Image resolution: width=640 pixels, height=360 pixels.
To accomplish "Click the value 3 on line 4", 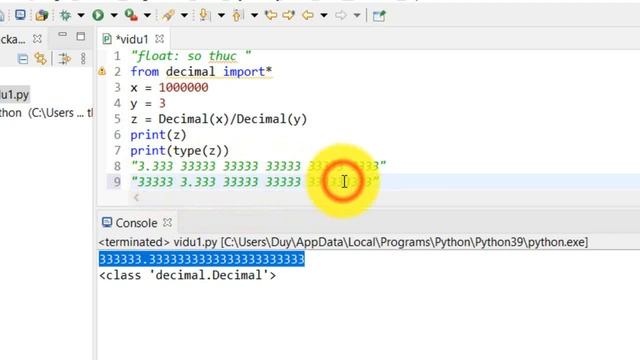I will click(x=162, y=103).
